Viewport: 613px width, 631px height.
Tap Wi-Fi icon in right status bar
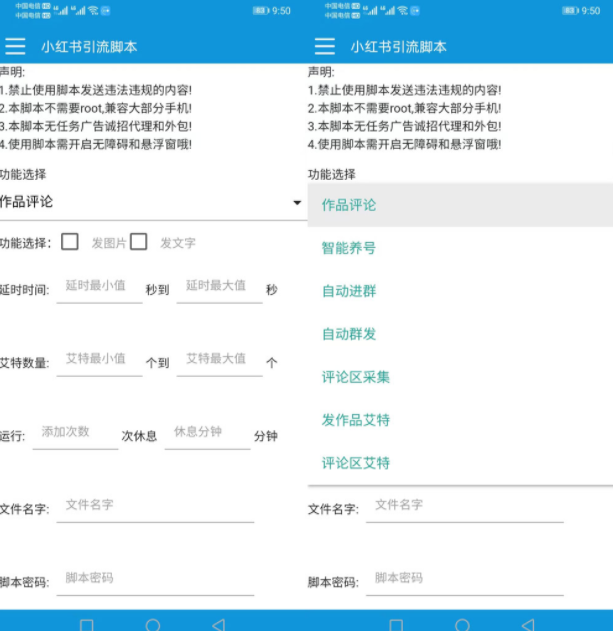[x=402, y=10]
